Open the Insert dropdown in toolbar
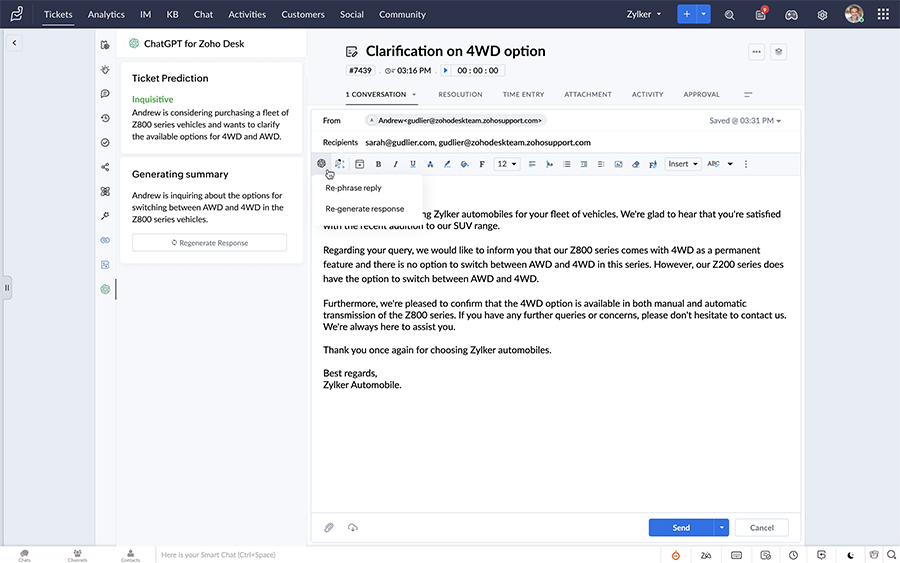The image size is (900, 563). click(x=683, y=164)
